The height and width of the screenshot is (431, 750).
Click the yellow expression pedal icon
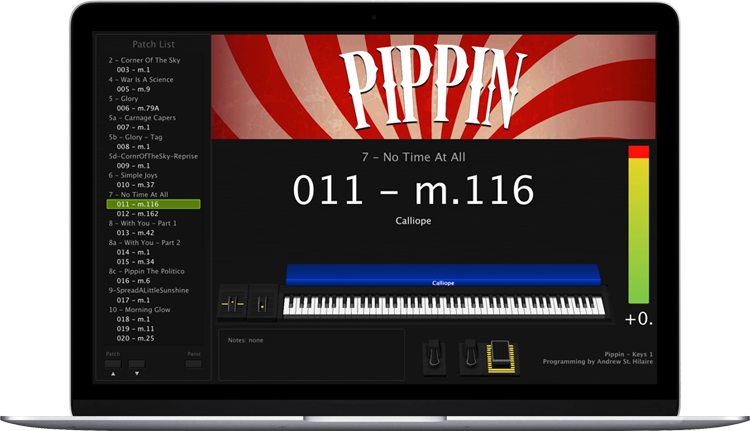click(x=501, y=357)
